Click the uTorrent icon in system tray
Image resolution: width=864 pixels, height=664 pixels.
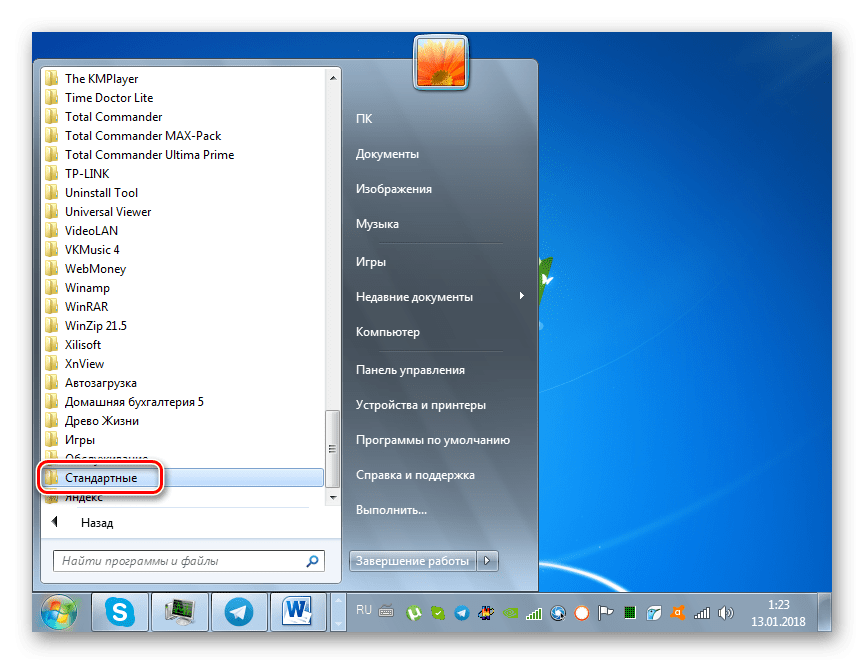(x=414, y=612)
